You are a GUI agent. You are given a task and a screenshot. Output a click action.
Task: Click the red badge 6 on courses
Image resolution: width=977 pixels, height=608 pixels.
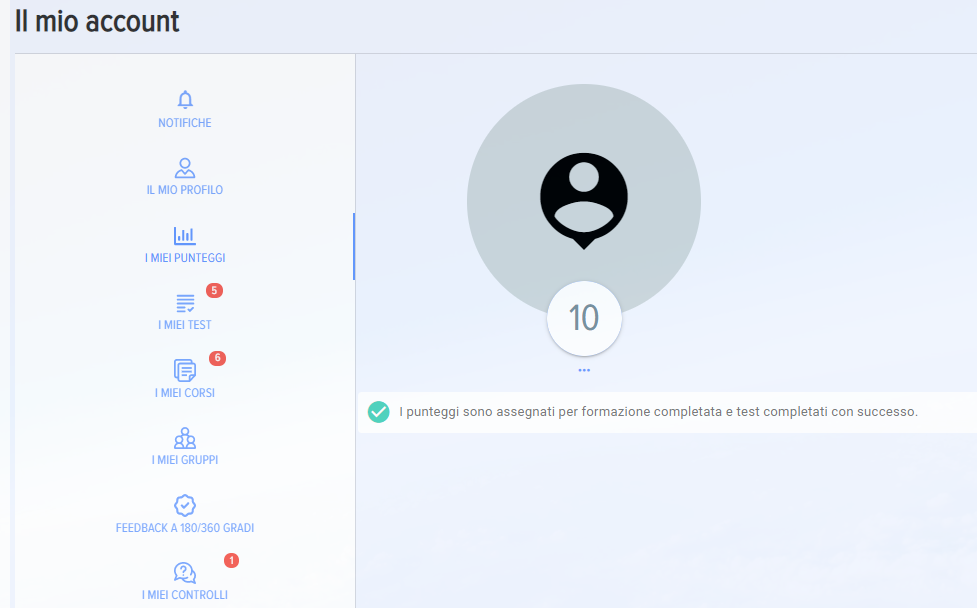pyautogui.click(x=217, y=358)
